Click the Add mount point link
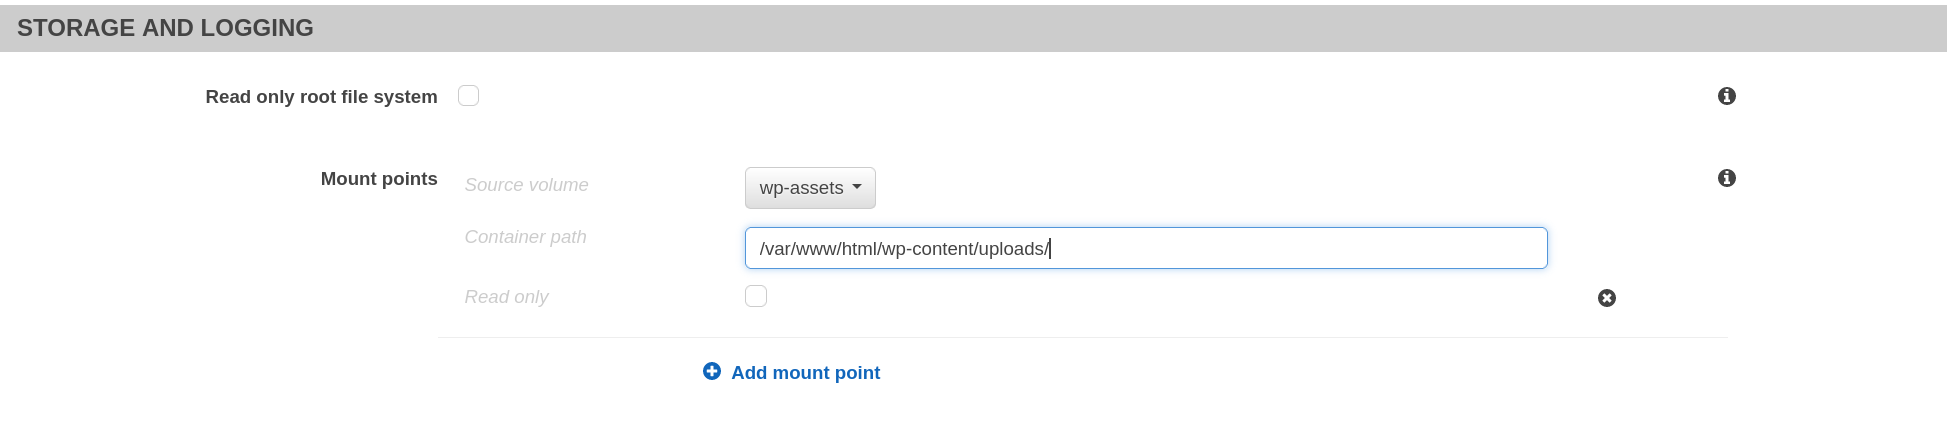 tap(805, 373)
